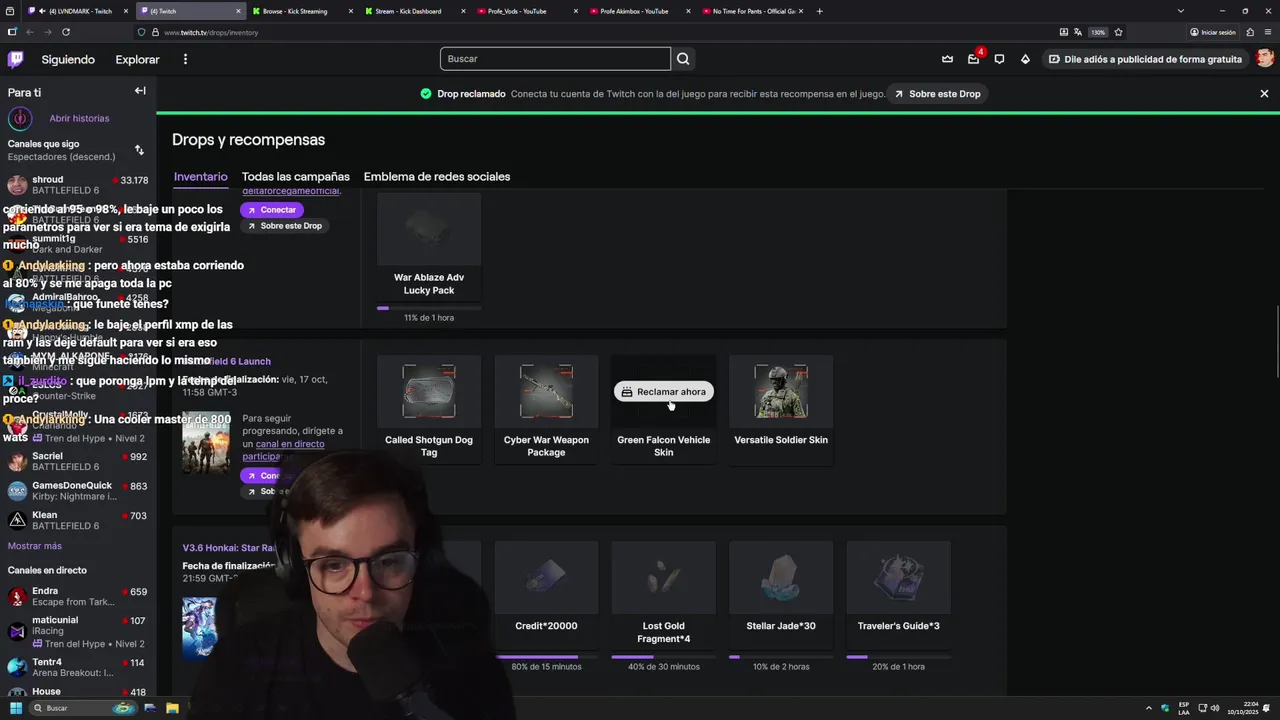Sort followed channels with the arrows icon
The width and height of the screenshot is (1280, 720).
139,150
